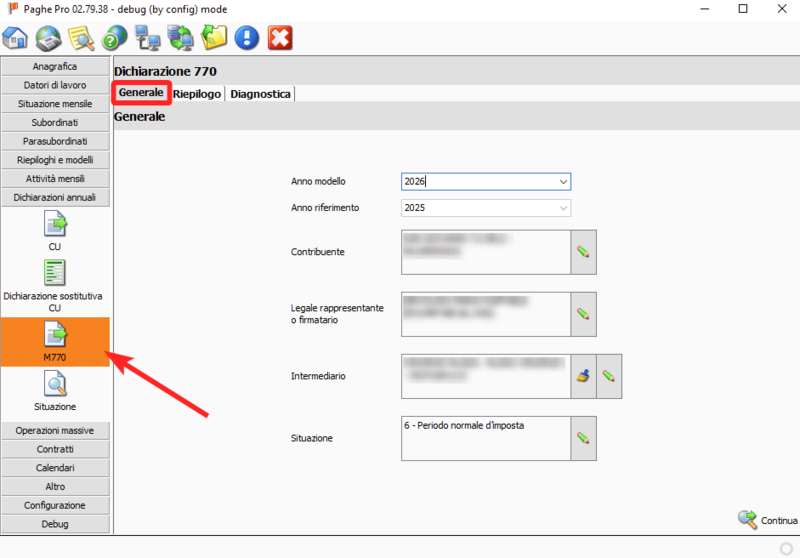Edit Intermediario with the pencil icon

[609, 376]
